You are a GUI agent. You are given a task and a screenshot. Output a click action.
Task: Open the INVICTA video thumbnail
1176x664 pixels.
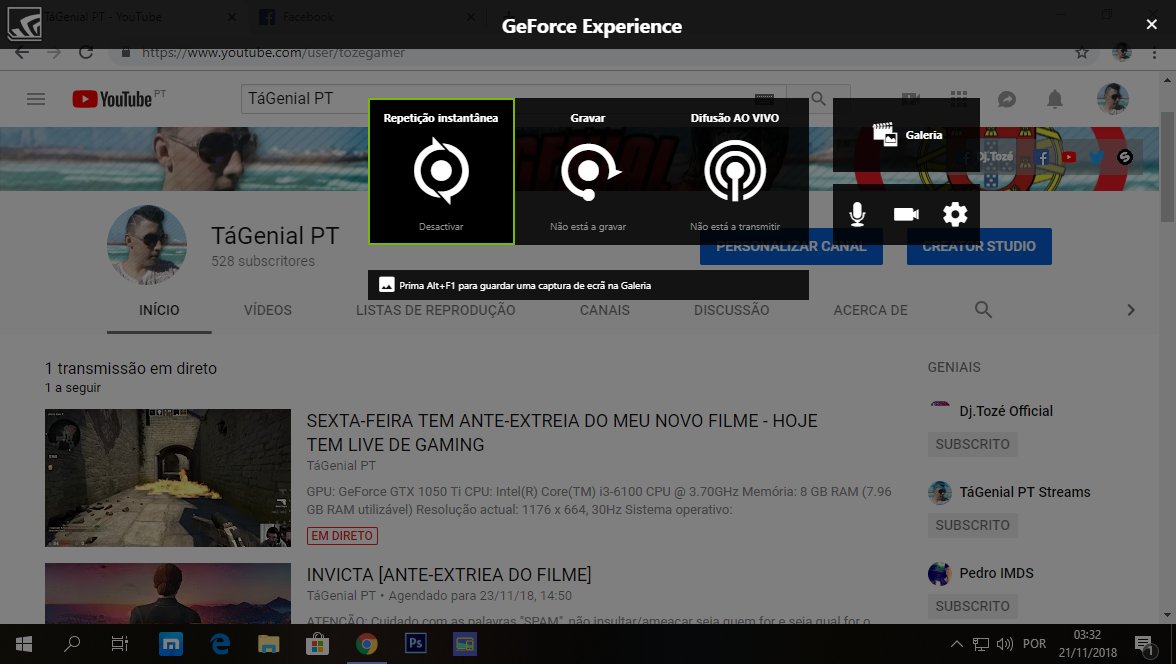pyautogui.click(x=168, y=593)
